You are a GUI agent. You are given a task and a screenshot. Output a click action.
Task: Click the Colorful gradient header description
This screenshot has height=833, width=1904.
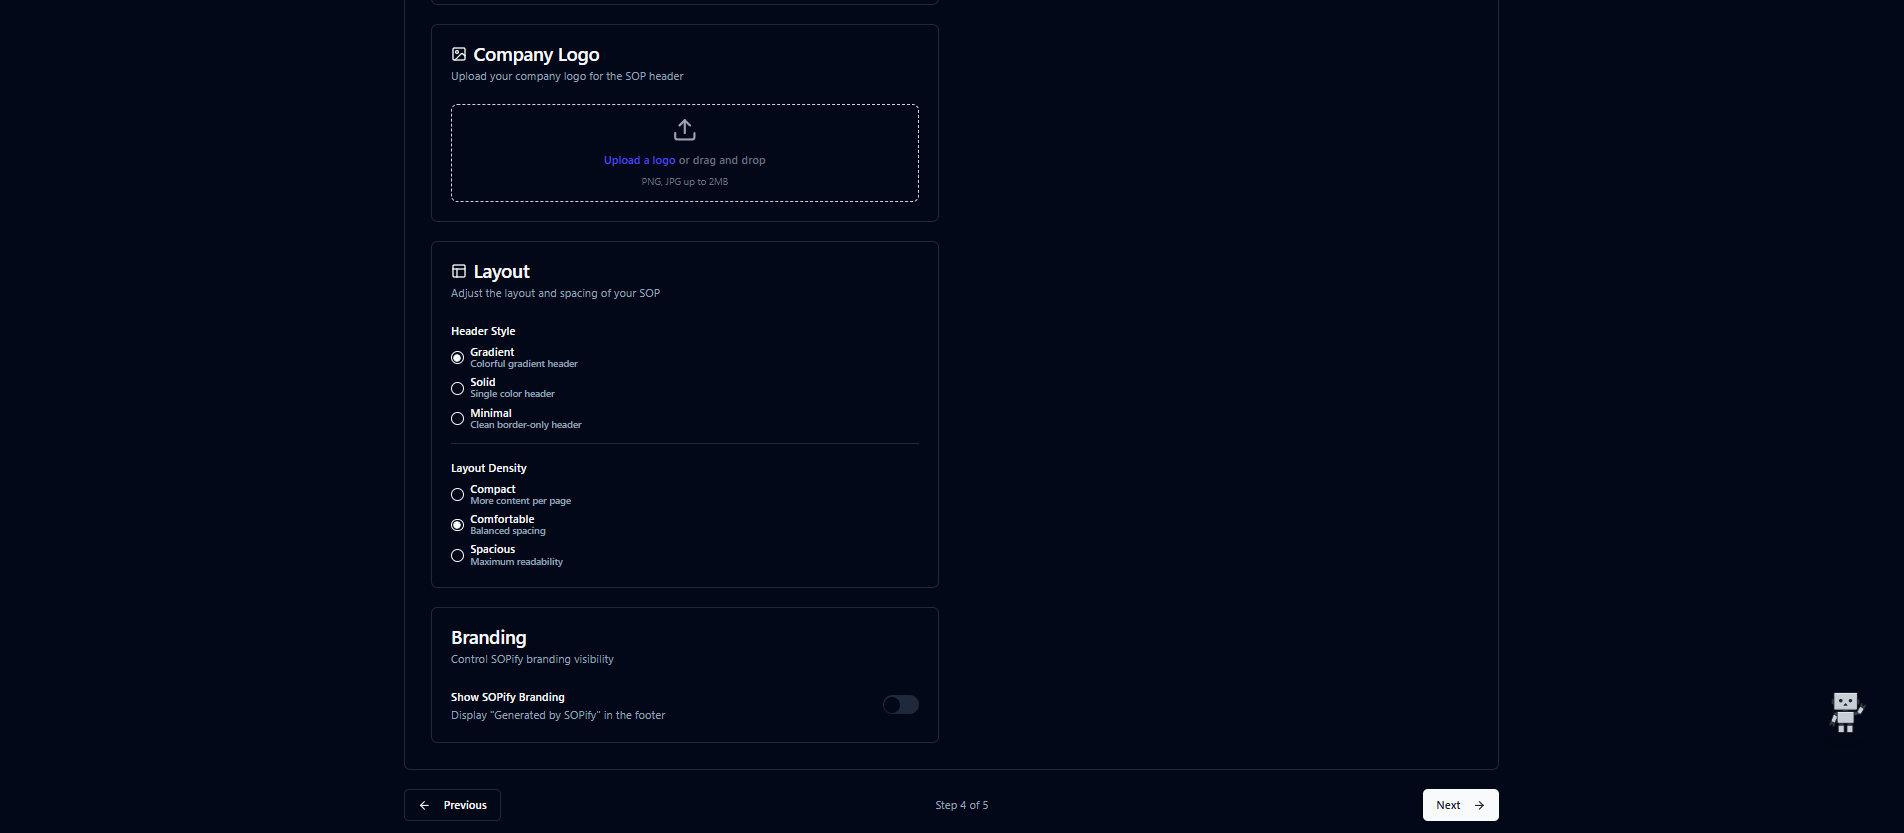[524, 364]
